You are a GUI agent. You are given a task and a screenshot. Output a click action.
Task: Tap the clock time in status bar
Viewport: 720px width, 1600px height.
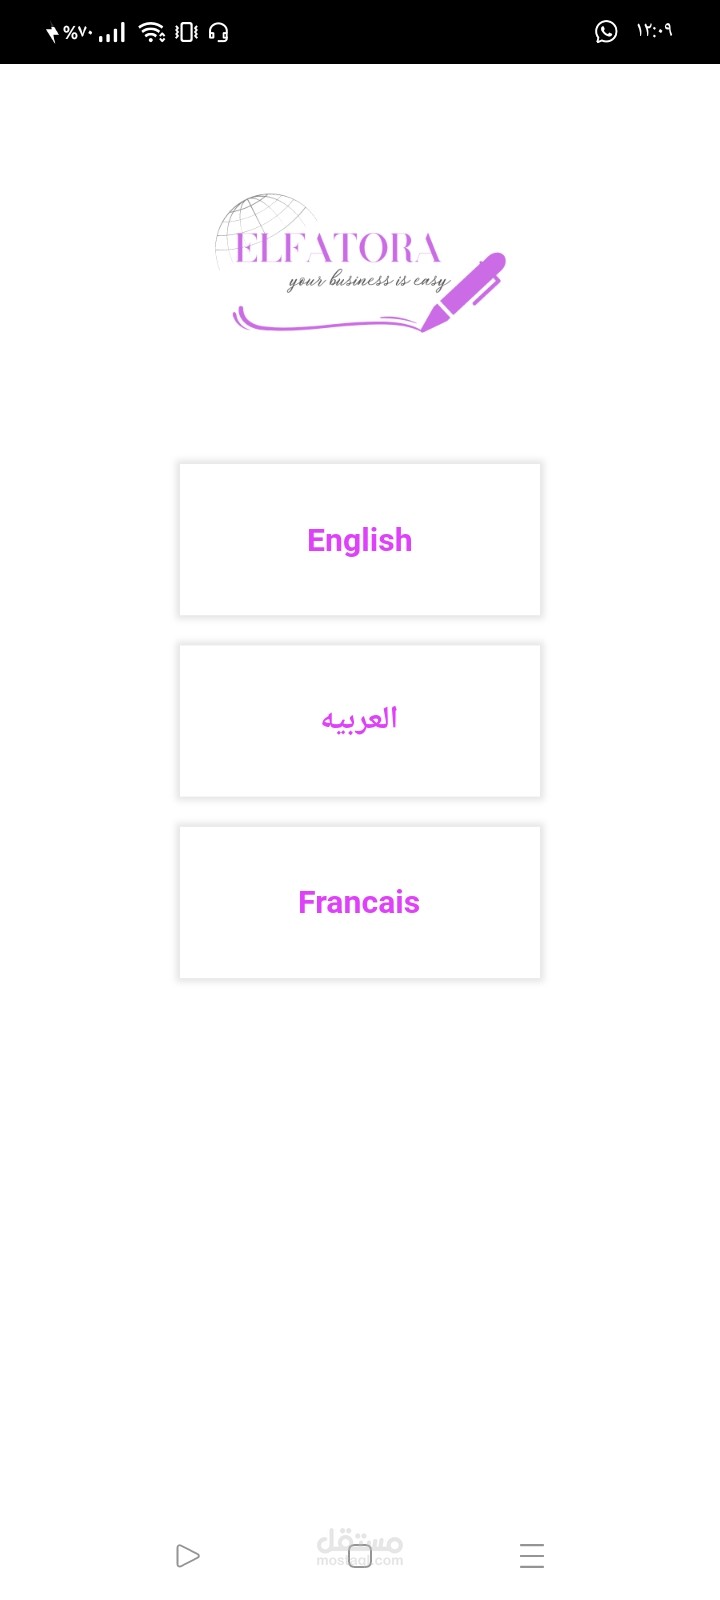654,32
